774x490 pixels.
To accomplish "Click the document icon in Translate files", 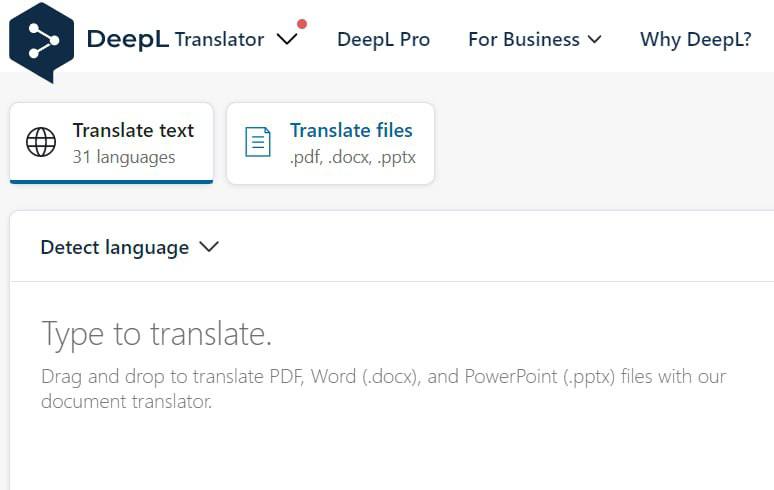I will pyautogui.click(x=258, y=142).
